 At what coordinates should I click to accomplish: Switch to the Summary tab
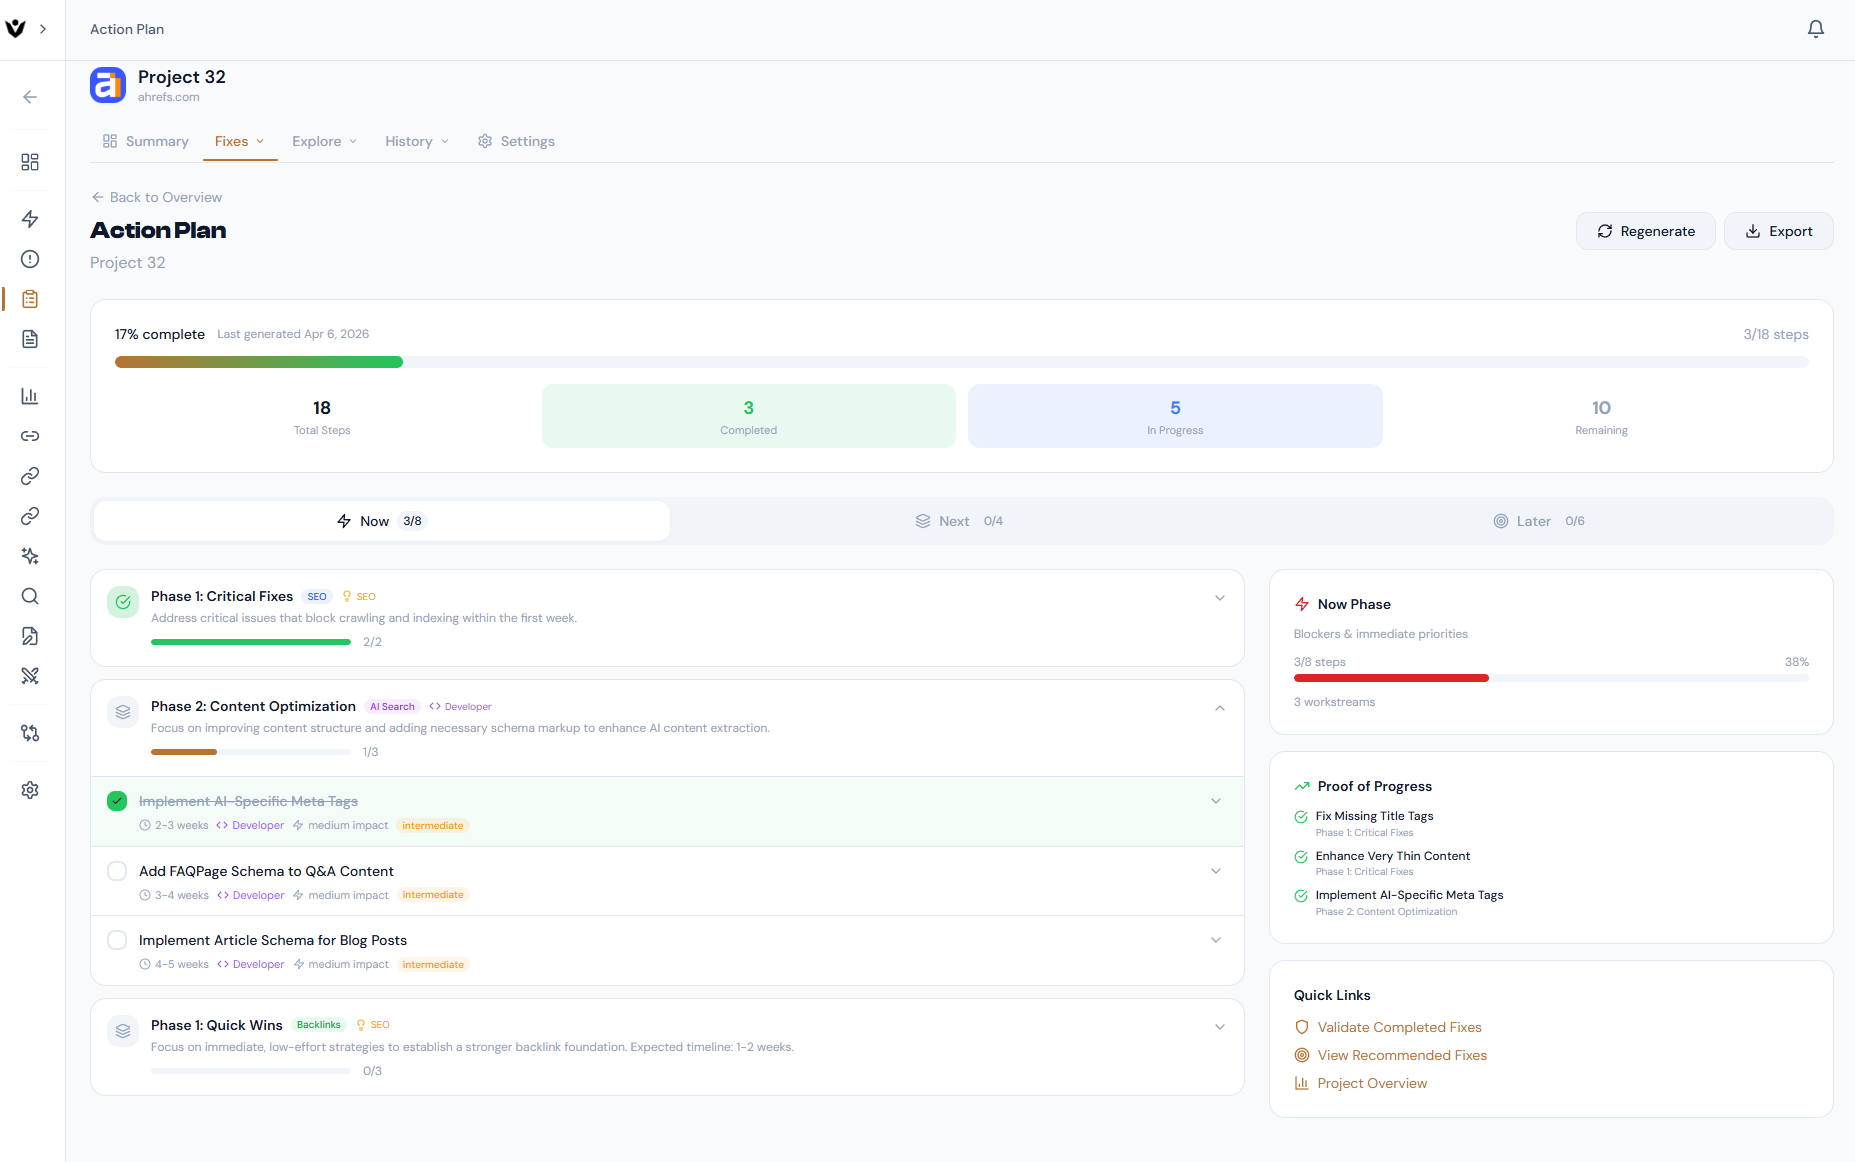point(146,141)
